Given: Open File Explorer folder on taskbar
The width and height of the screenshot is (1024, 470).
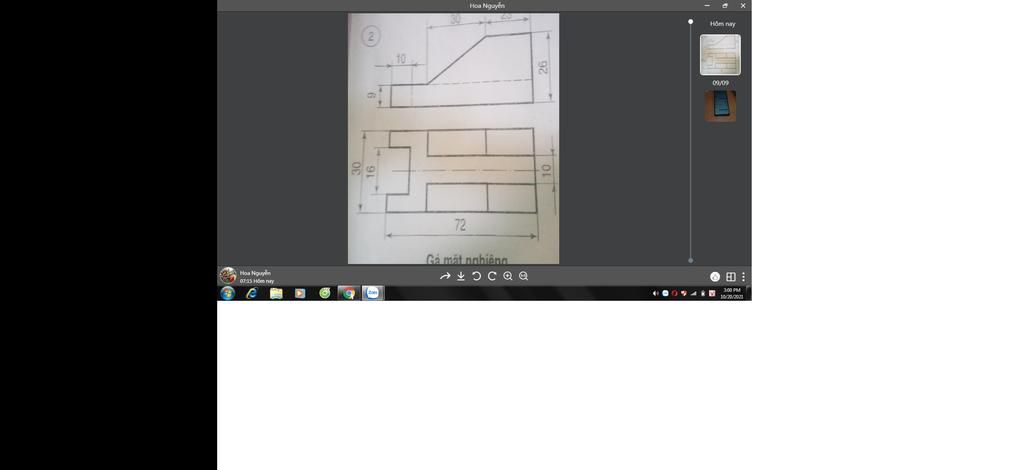Looking at the screenshot, I should click(276, 293).
